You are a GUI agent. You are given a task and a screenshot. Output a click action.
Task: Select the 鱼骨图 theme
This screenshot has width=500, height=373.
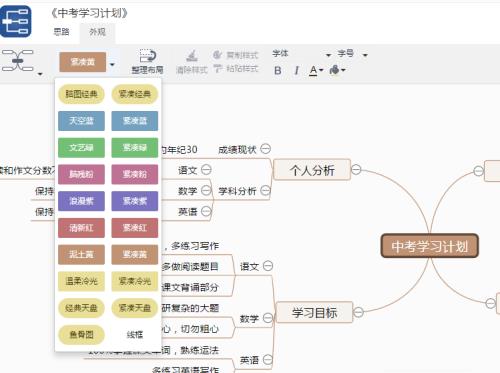coord(81,335)
